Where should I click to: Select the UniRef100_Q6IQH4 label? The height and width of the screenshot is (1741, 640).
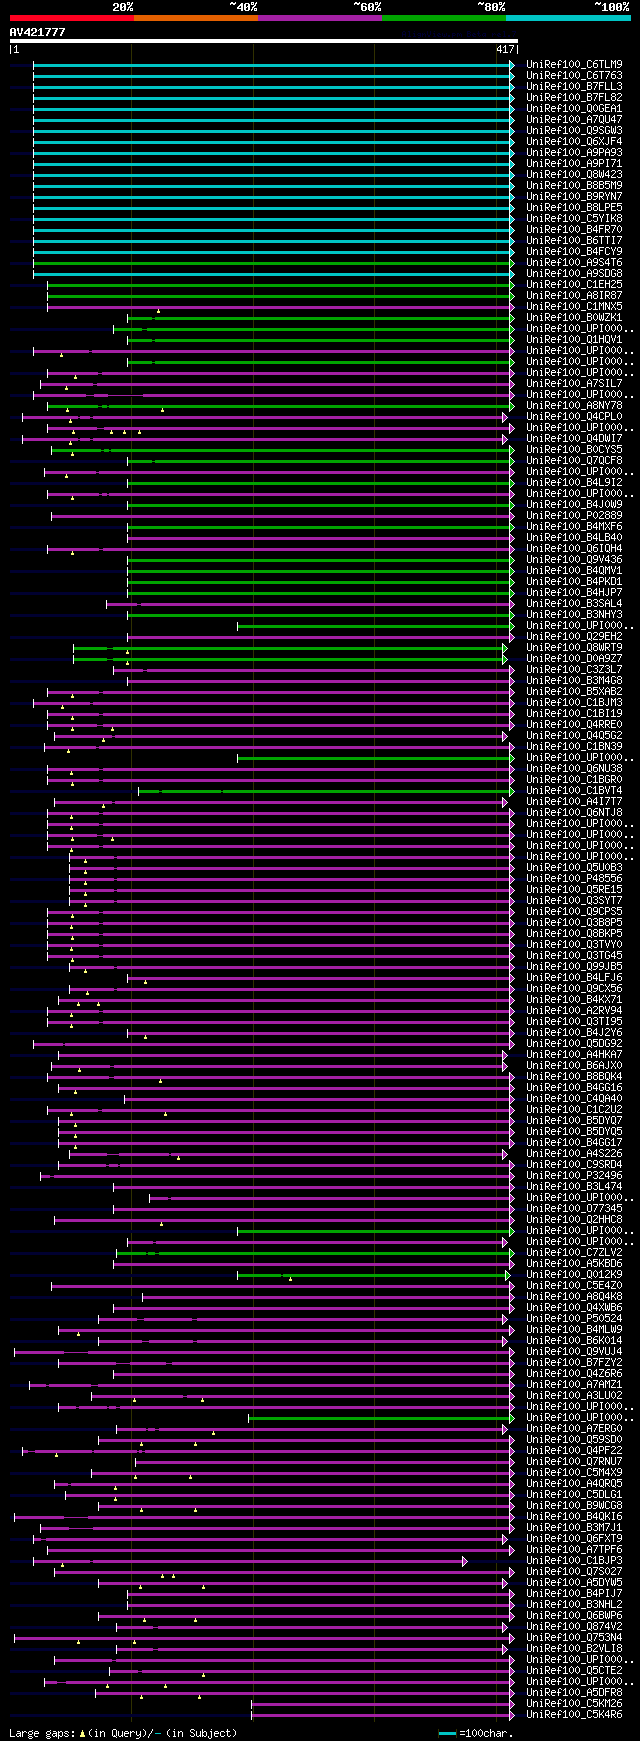coord(574,549)
